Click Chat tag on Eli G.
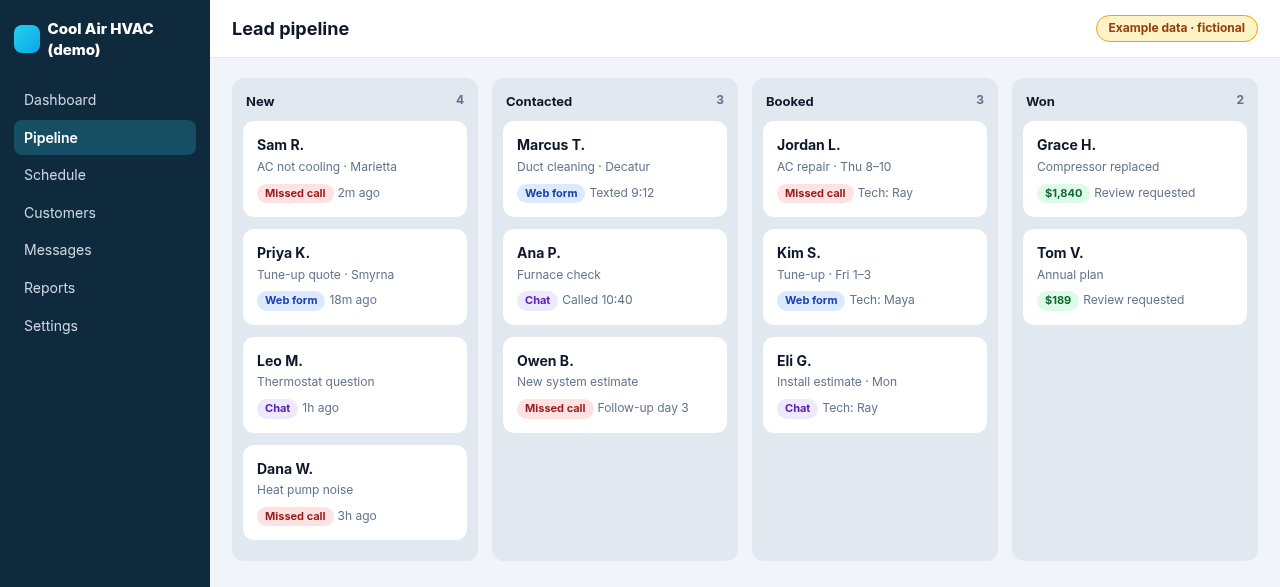The width and height of the screenshot is (1280, 587). pyautogui.click(x=797, y=408)
